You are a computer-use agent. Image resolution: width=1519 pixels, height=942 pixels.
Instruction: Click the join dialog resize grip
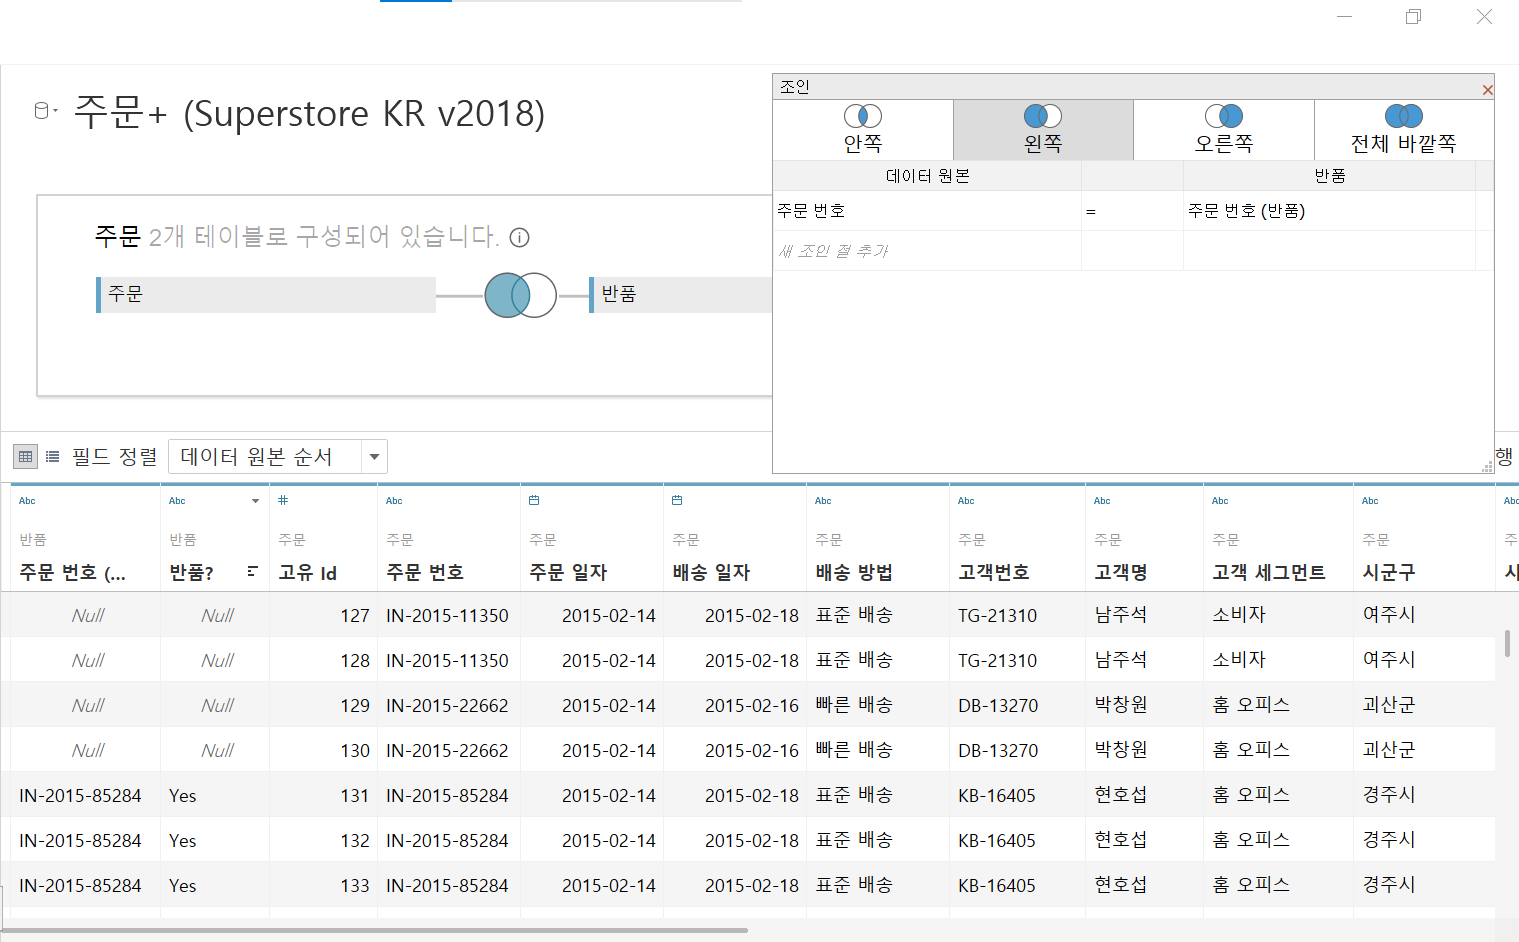click(x=1487, y=466)
